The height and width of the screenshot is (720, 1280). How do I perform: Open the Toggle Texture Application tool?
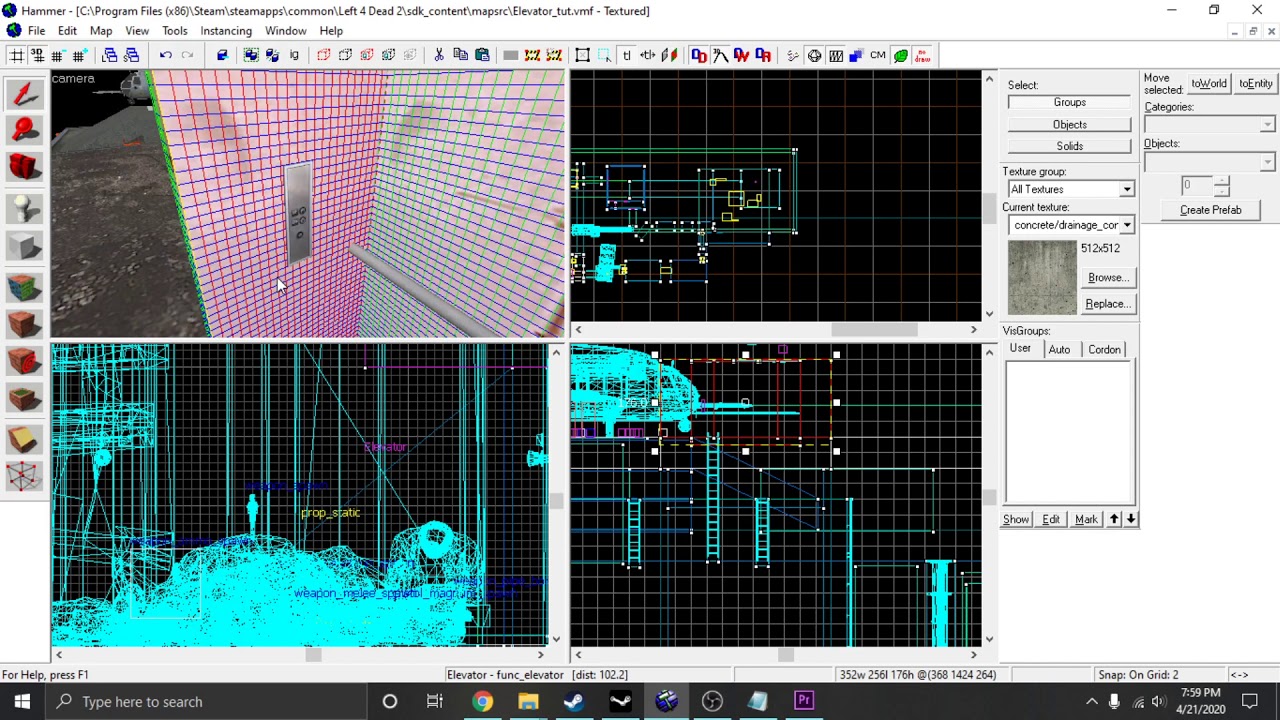pyautogui.click(x=25, y=287)
